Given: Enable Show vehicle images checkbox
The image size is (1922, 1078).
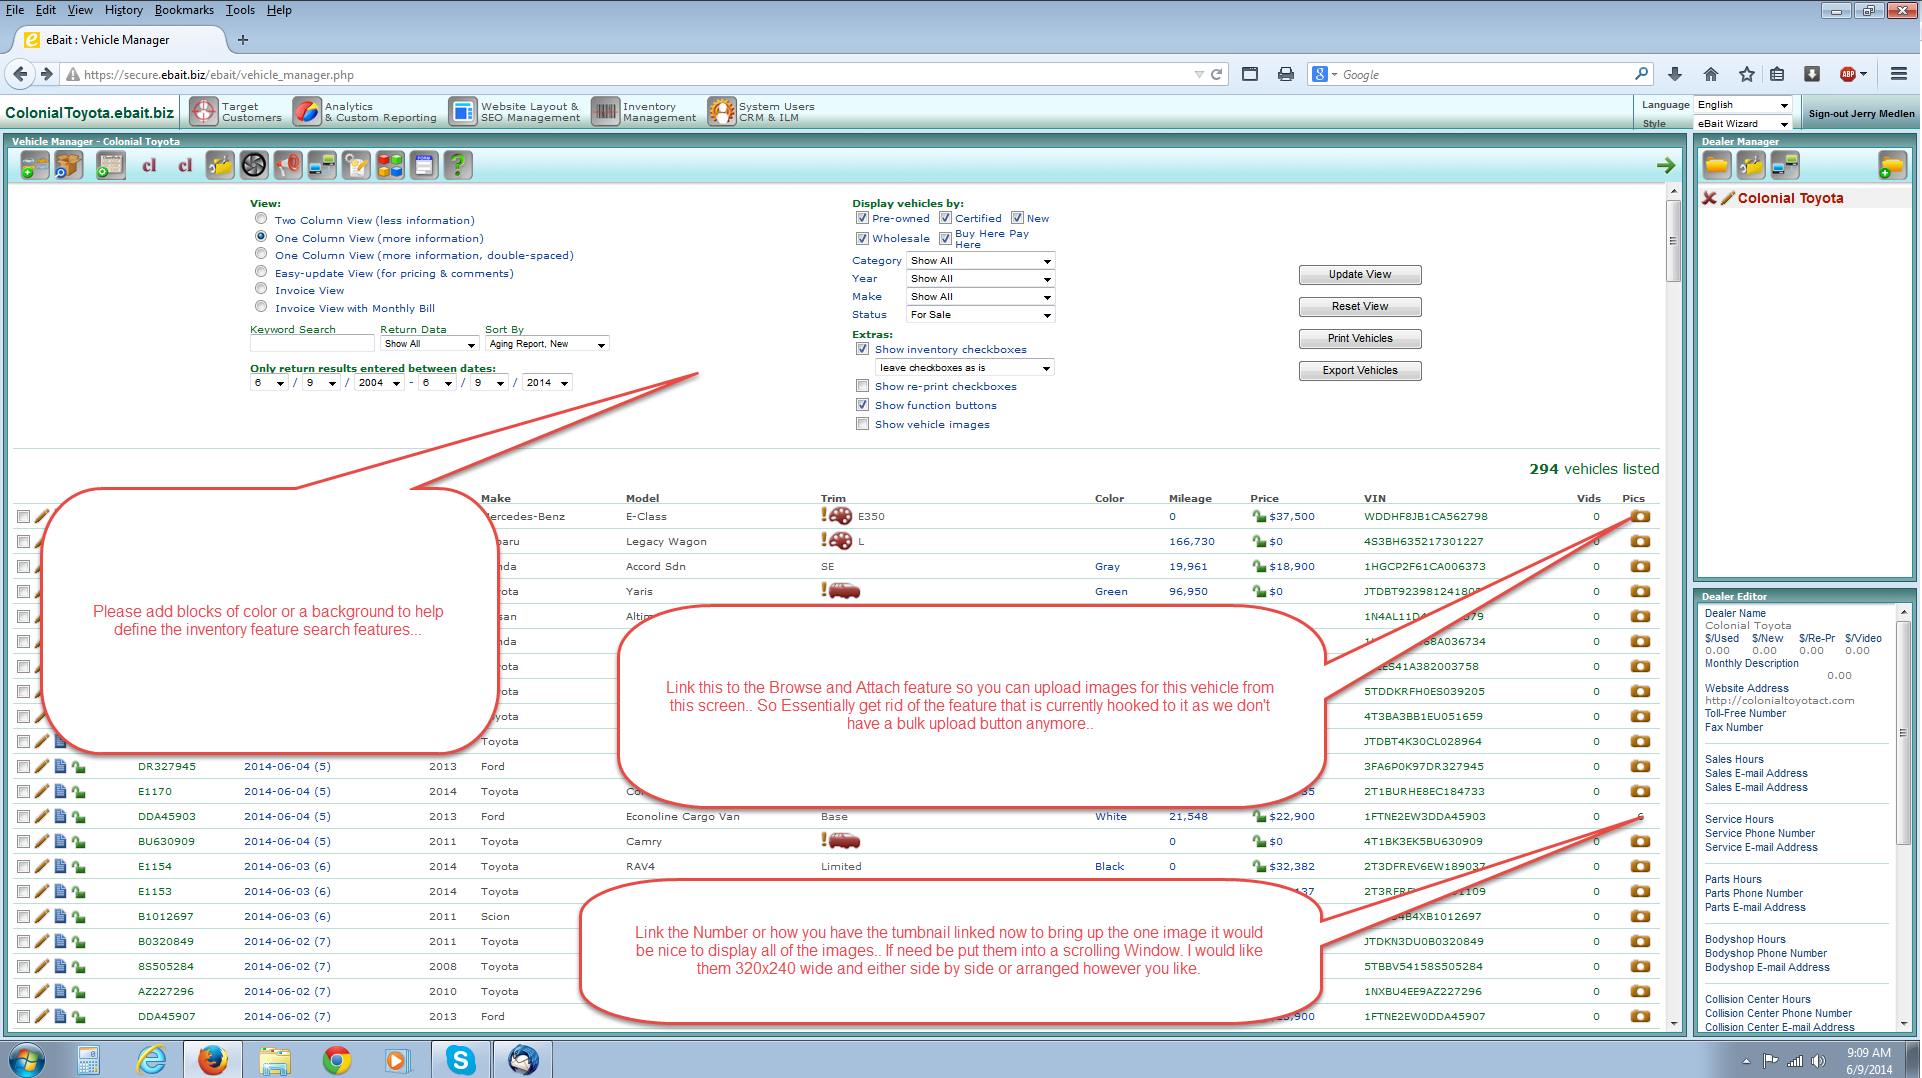Looking at the screenshot, I should click(x=862, y=424).
